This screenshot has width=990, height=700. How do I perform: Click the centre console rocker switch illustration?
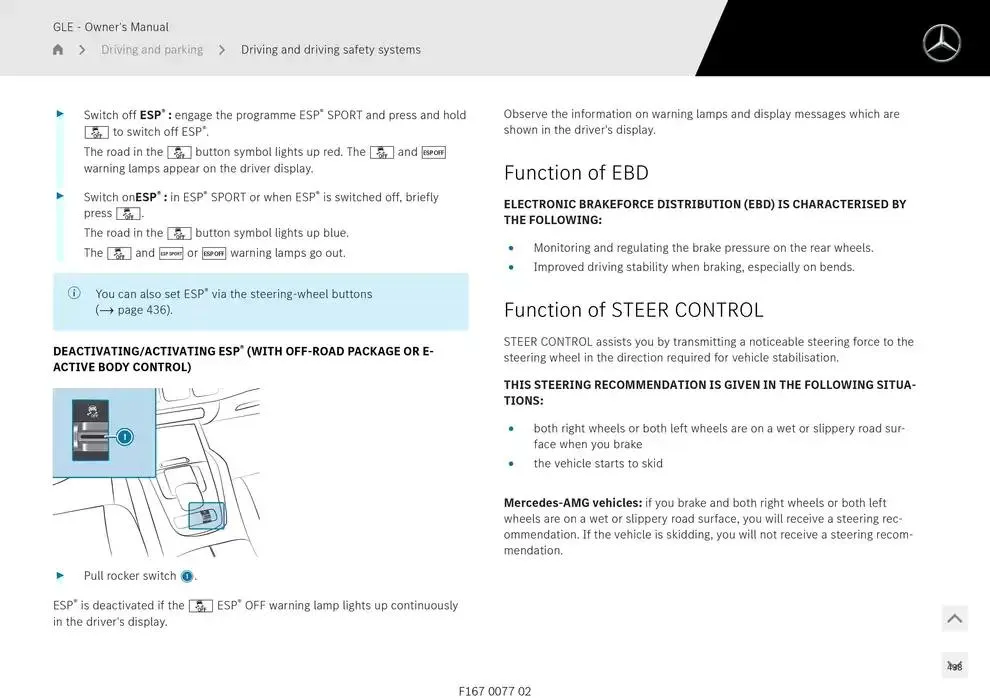pos(206,515)
